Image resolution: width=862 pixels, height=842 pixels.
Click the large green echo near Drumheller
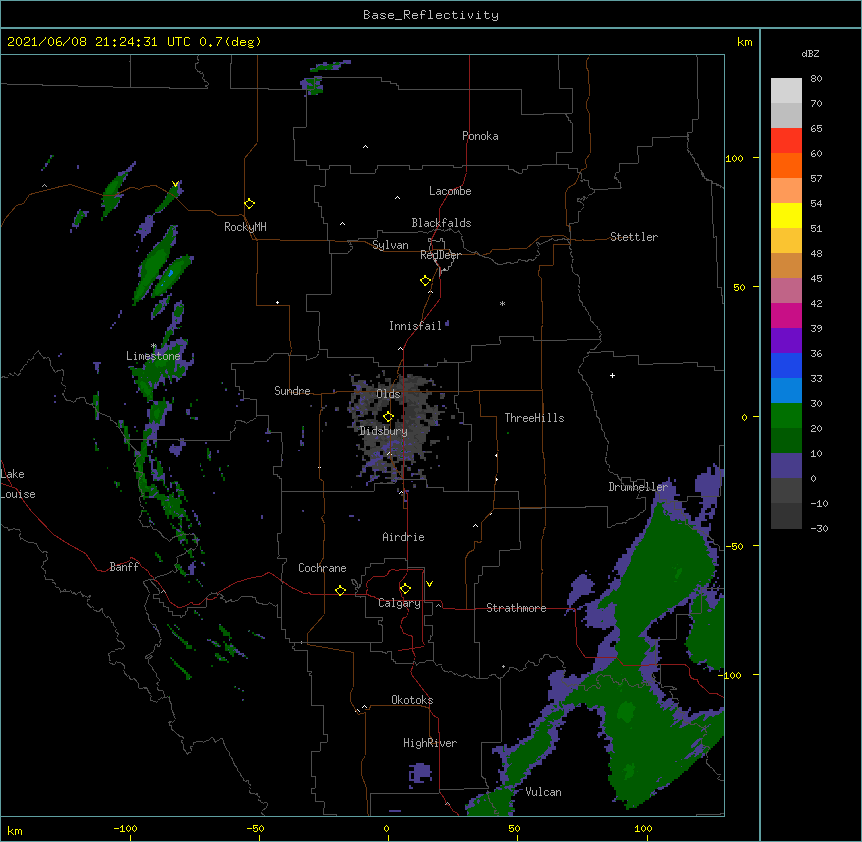tap(660, 572)
